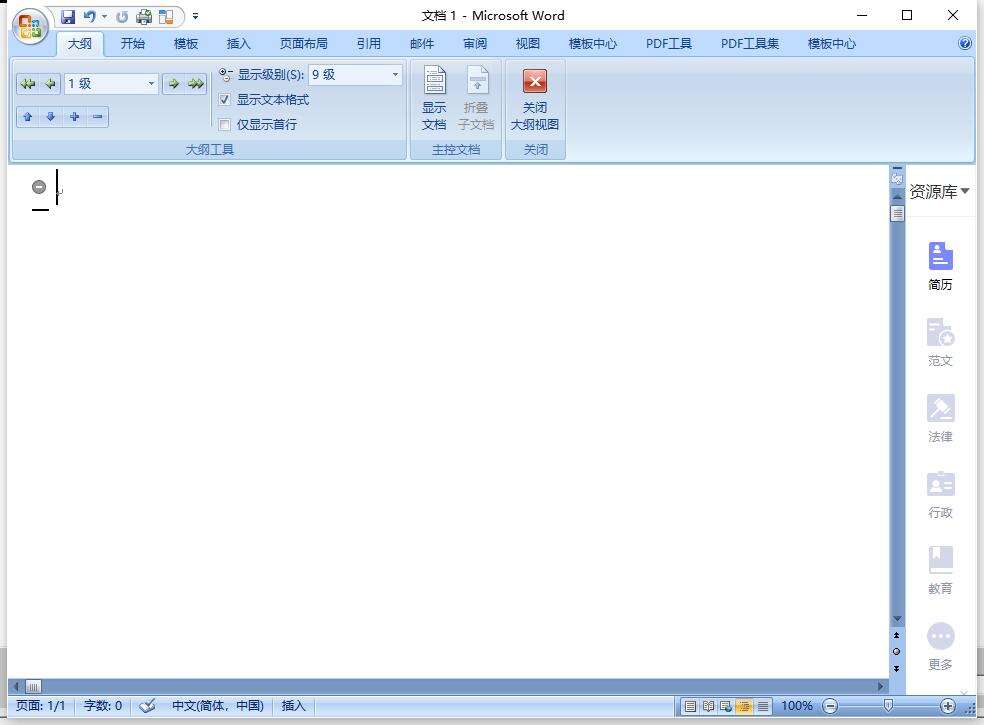This screenshot has height=725, width=984.
Task: Open 教育 resource in the sidebar
Action: click(940, 570)
